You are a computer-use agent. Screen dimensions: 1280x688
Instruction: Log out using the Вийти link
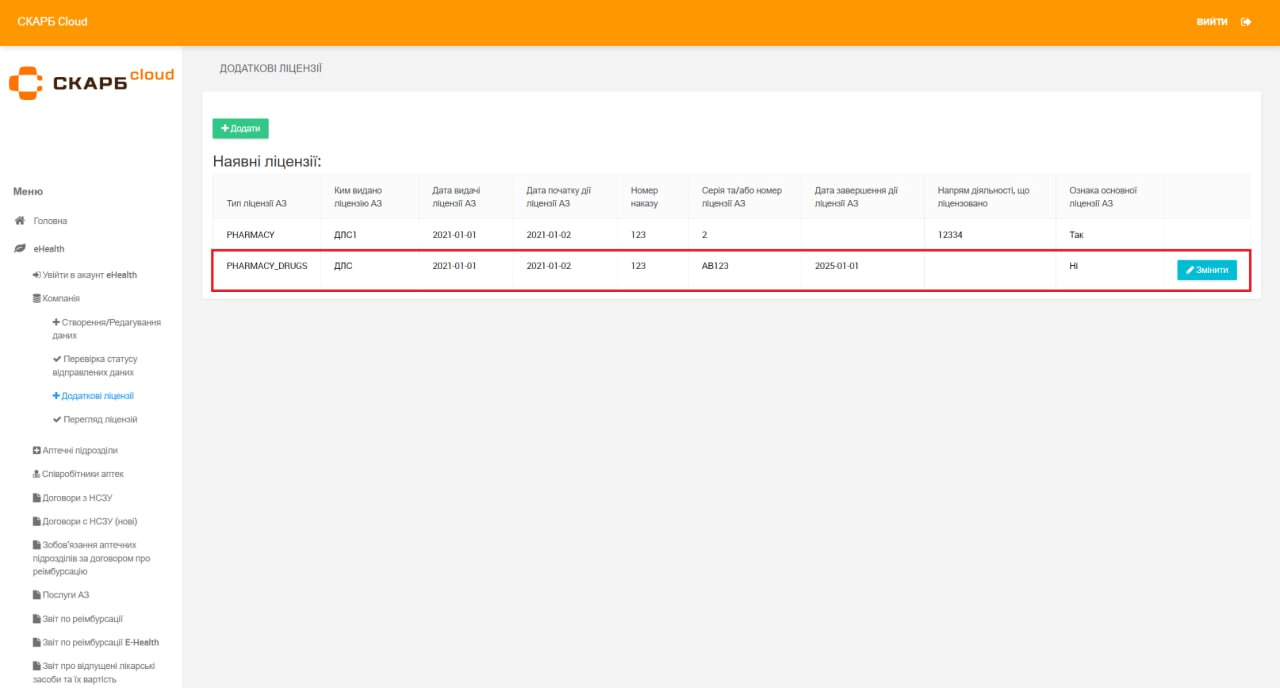click(1212, 22)
